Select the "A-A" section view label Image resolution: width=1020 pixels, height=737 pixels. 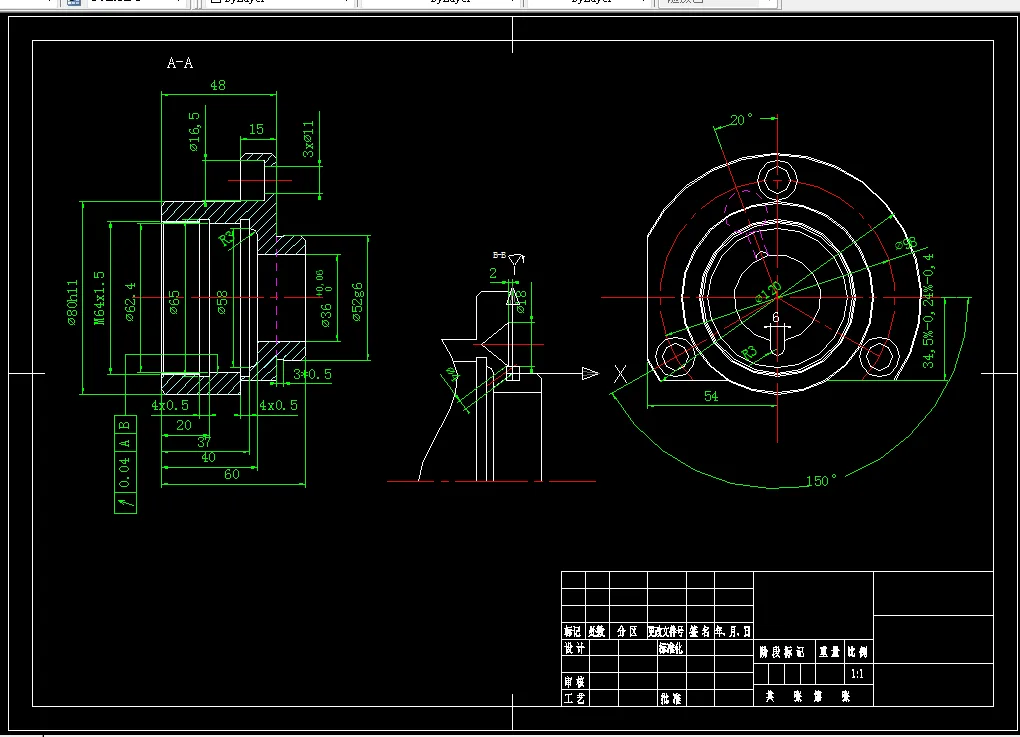click(180, 63)
